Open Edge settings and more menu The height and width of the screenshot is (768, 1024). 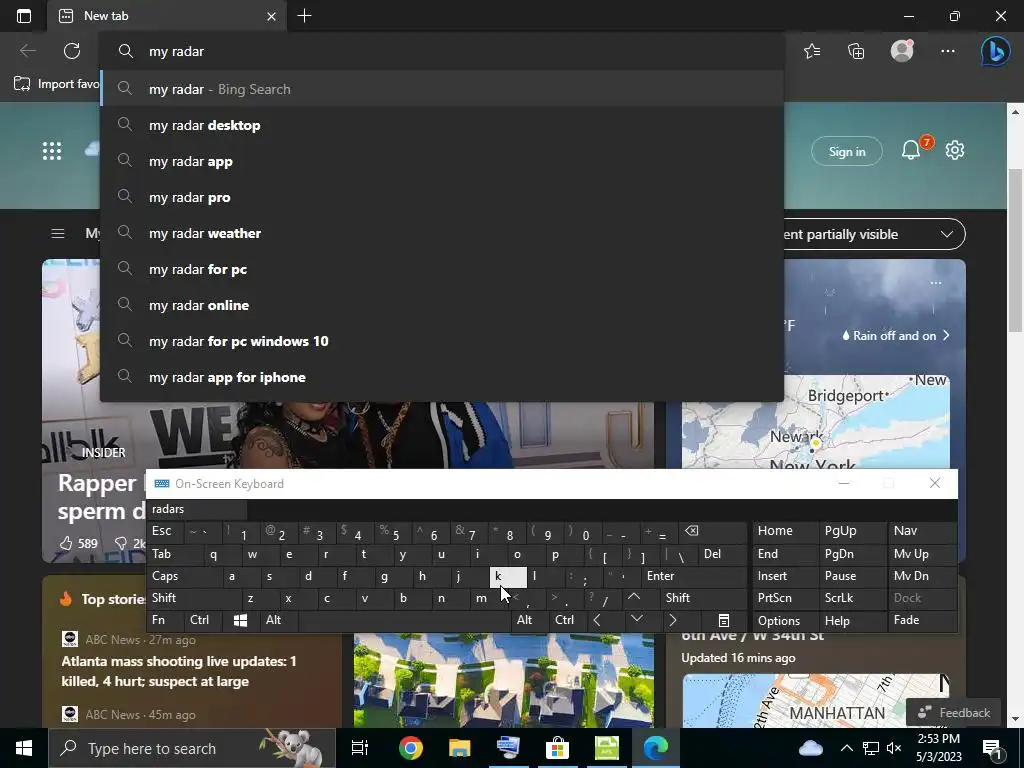948,51
